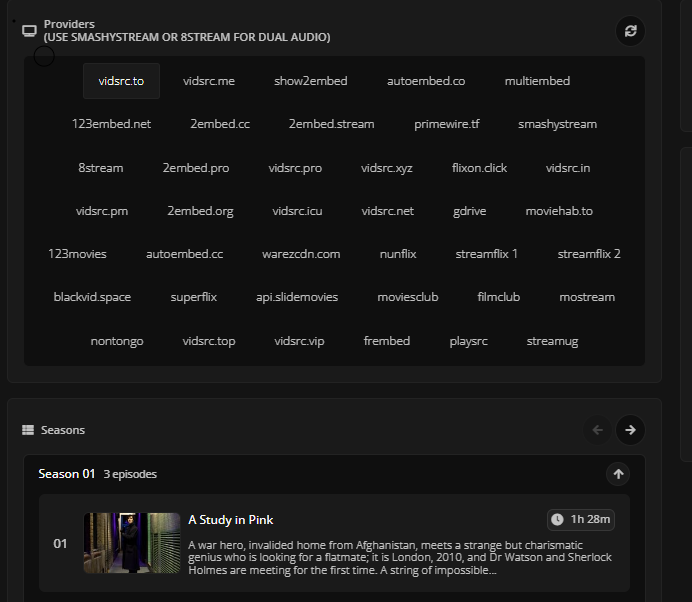Viewport: 692px width, 602px height.
Task: Expand the Season 01 header
Action: click(67, 474)
